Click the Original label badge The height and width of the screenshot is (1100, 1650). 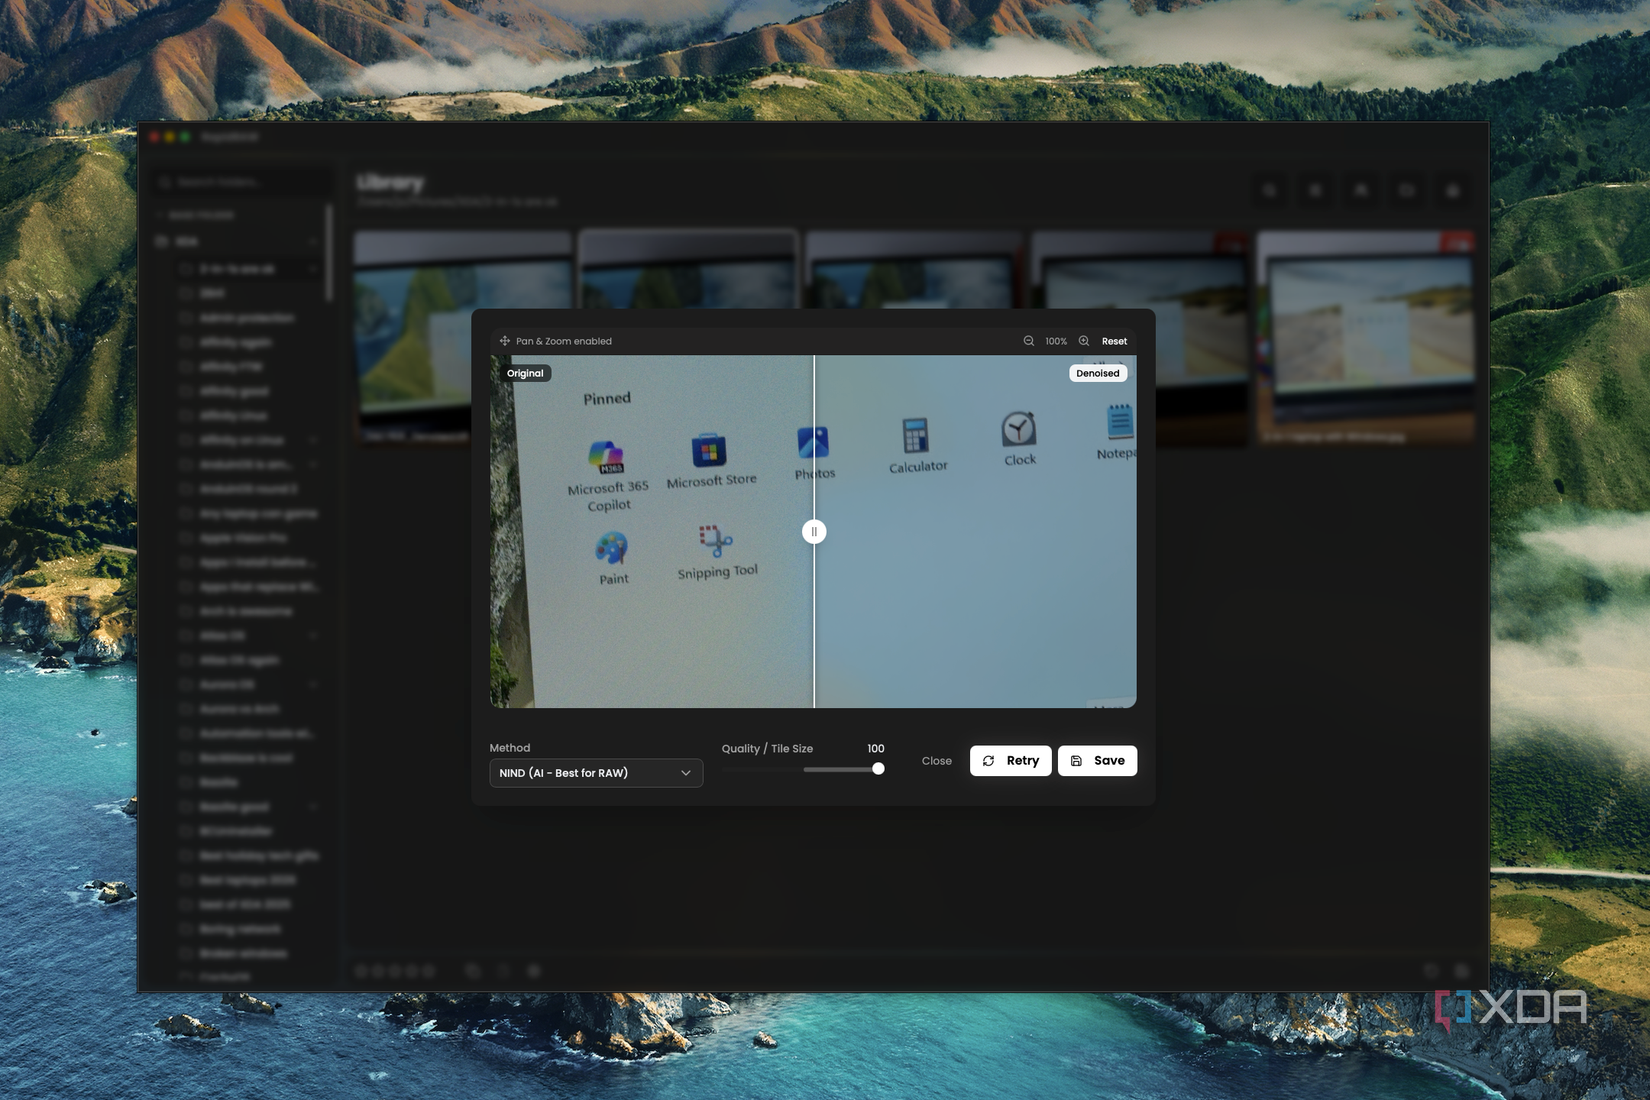point(525,373)
